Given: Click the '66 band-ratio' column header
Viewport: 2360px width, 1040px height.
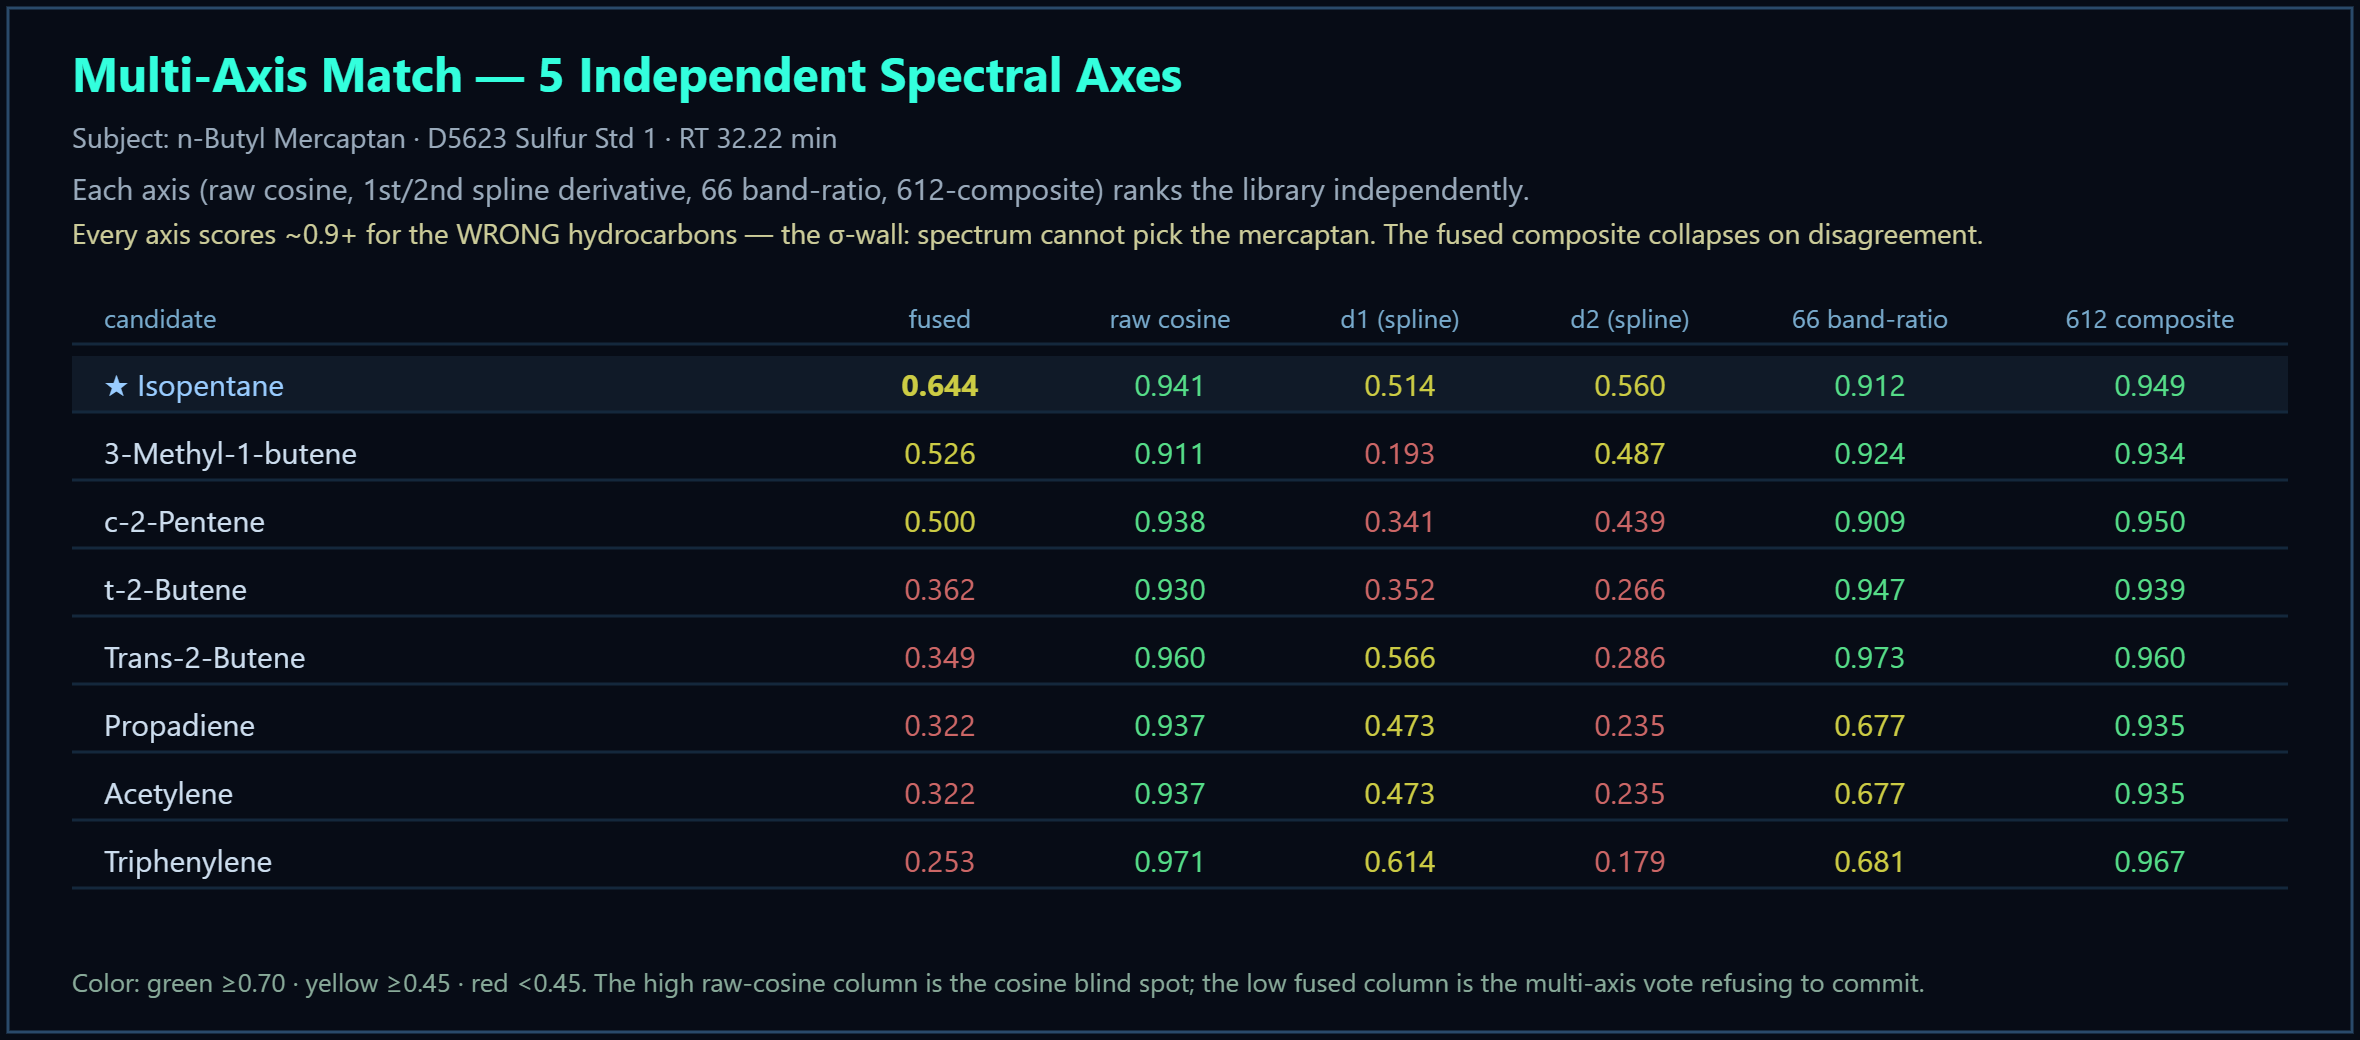Looking at the screenshot, I should point(1869,319).
